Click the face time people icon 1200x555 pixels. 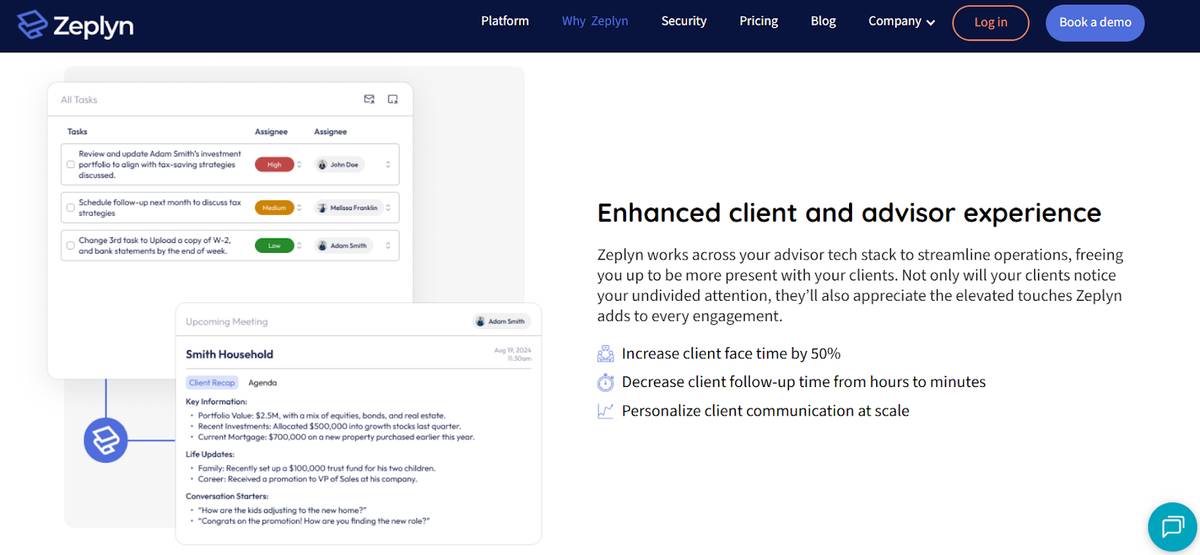(x=605, y=353)
